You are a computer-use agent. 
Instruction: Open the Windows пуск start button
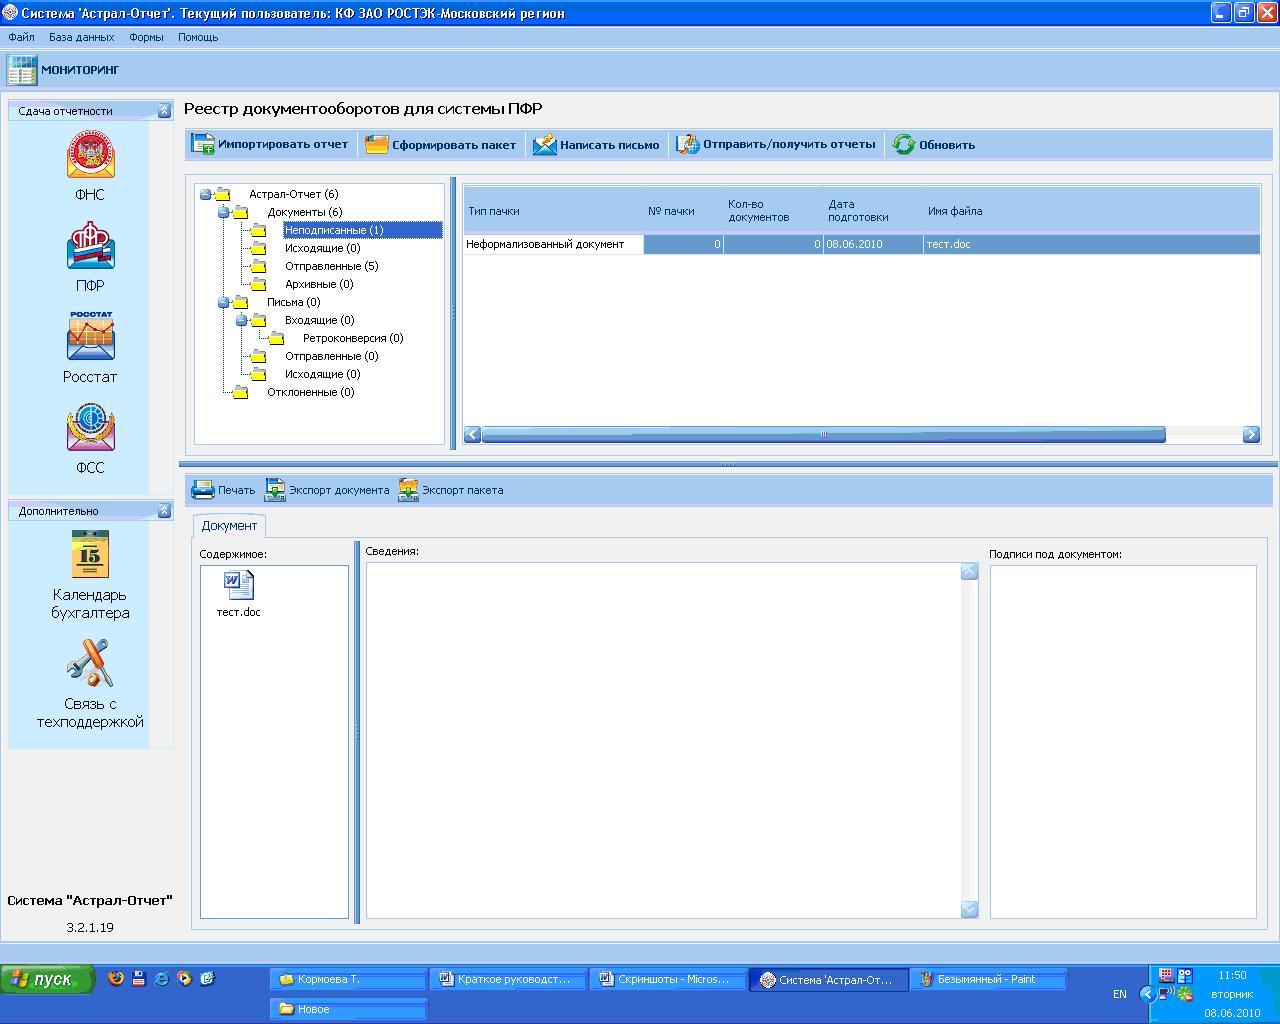point(47,979)
